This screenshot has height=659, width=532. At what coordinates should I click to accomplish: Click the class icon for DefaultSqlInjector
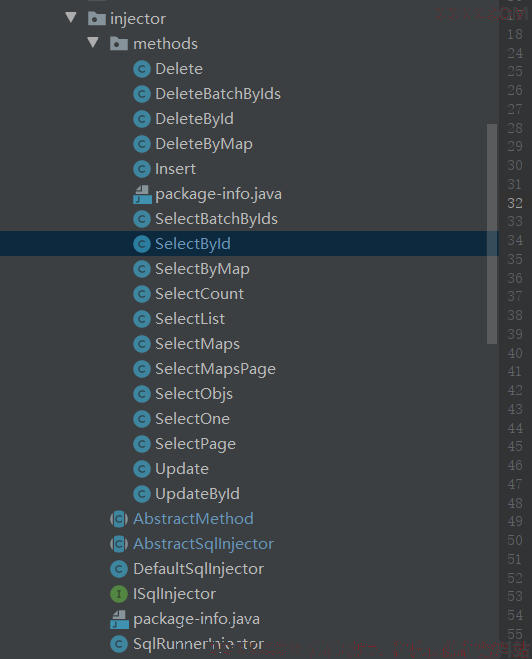pos(119,569)
